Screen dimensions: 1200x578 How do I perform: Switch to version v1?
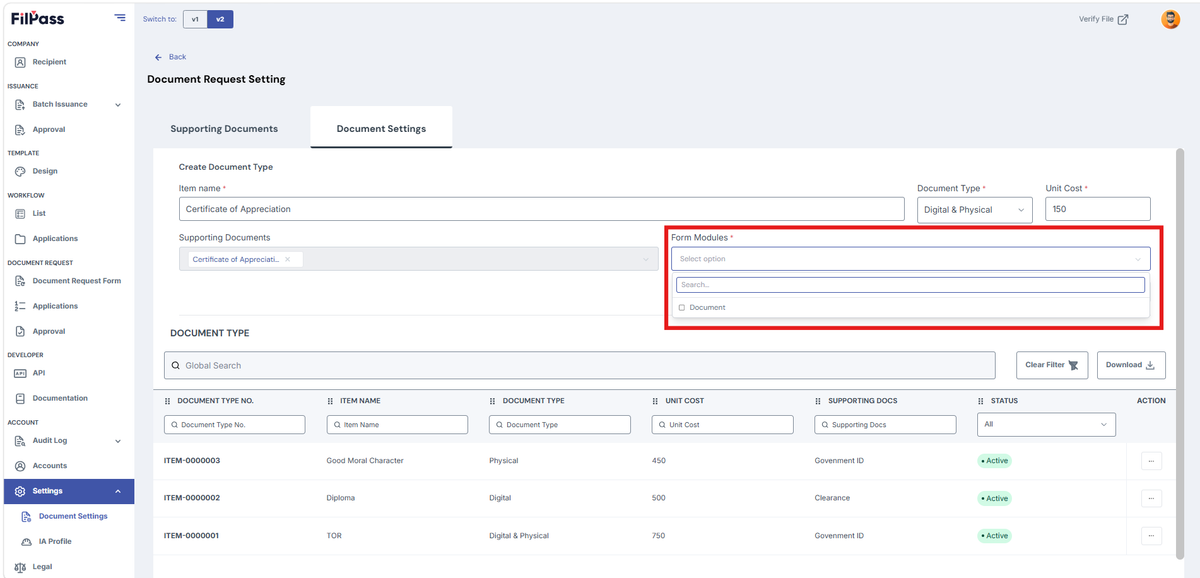click(x=195, y=19)
